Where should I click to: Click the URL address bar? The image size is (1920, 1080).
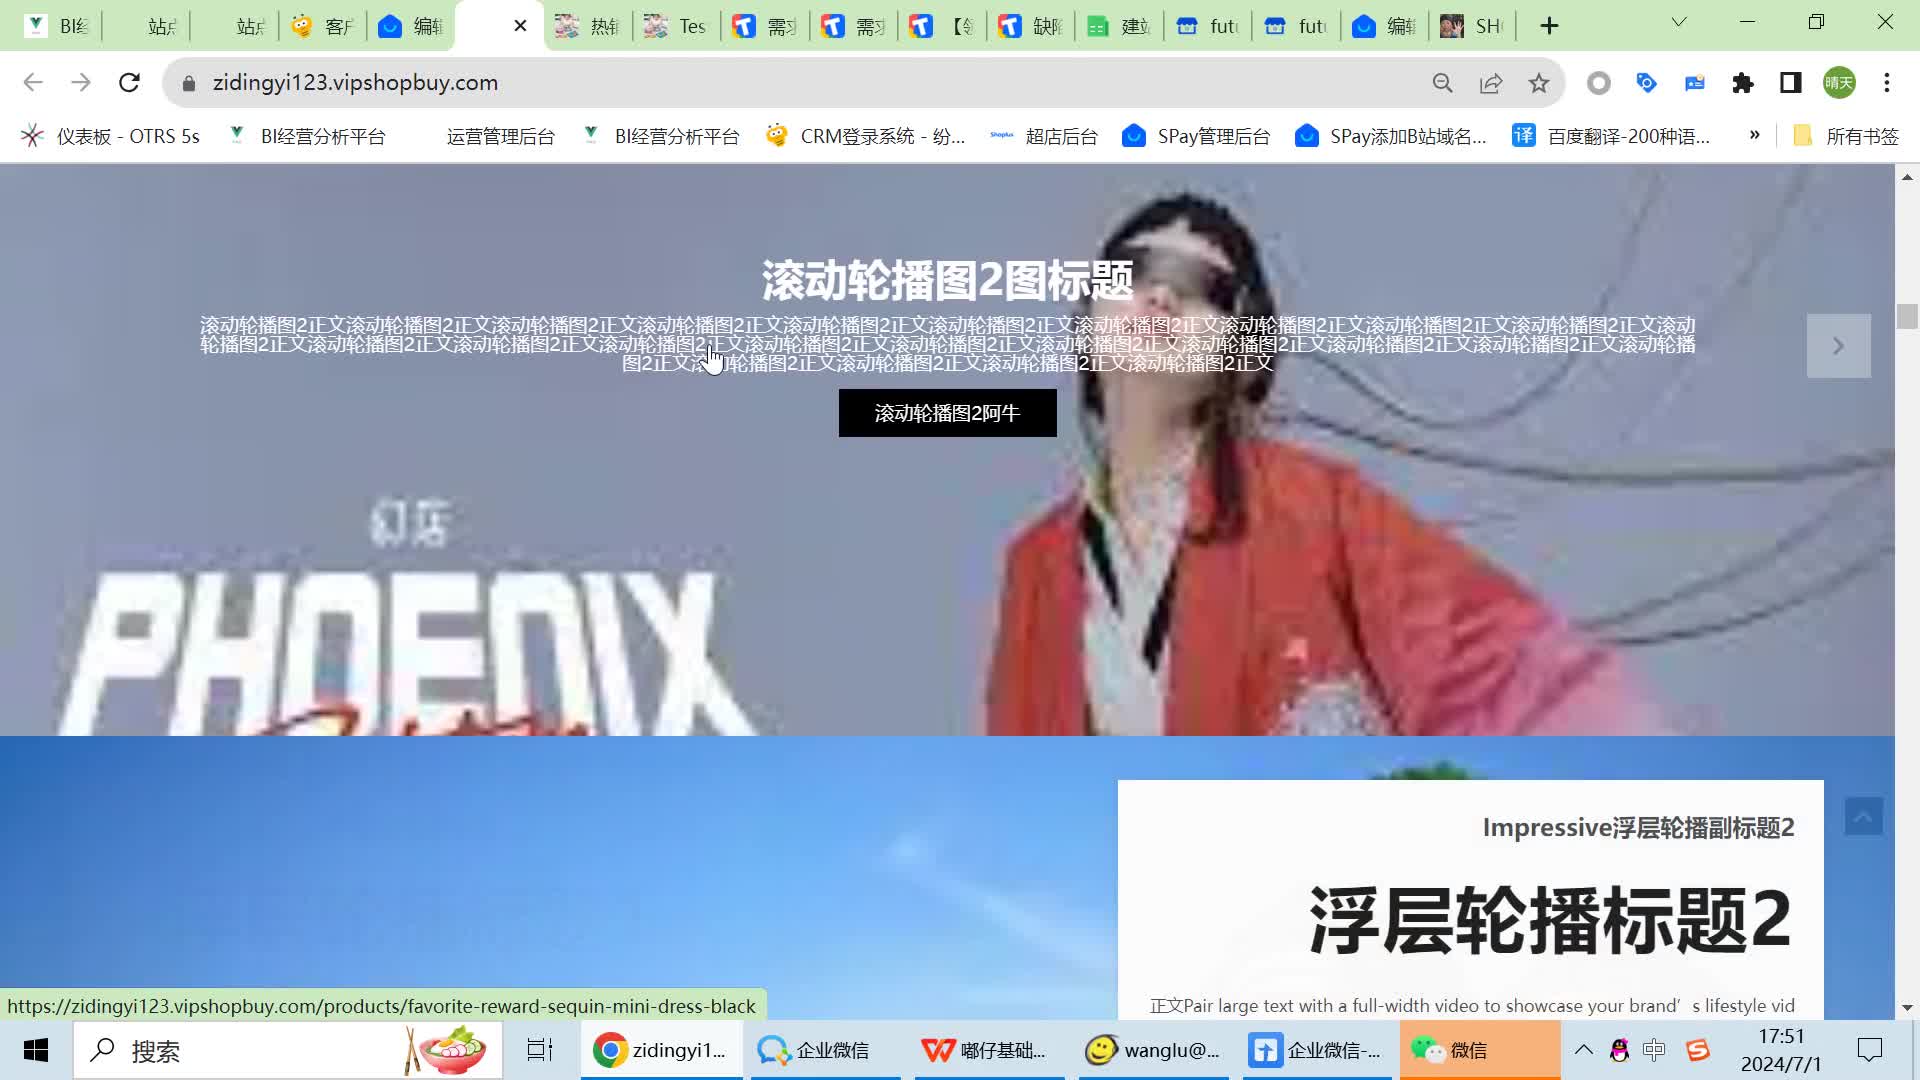[x=800, y=83]
